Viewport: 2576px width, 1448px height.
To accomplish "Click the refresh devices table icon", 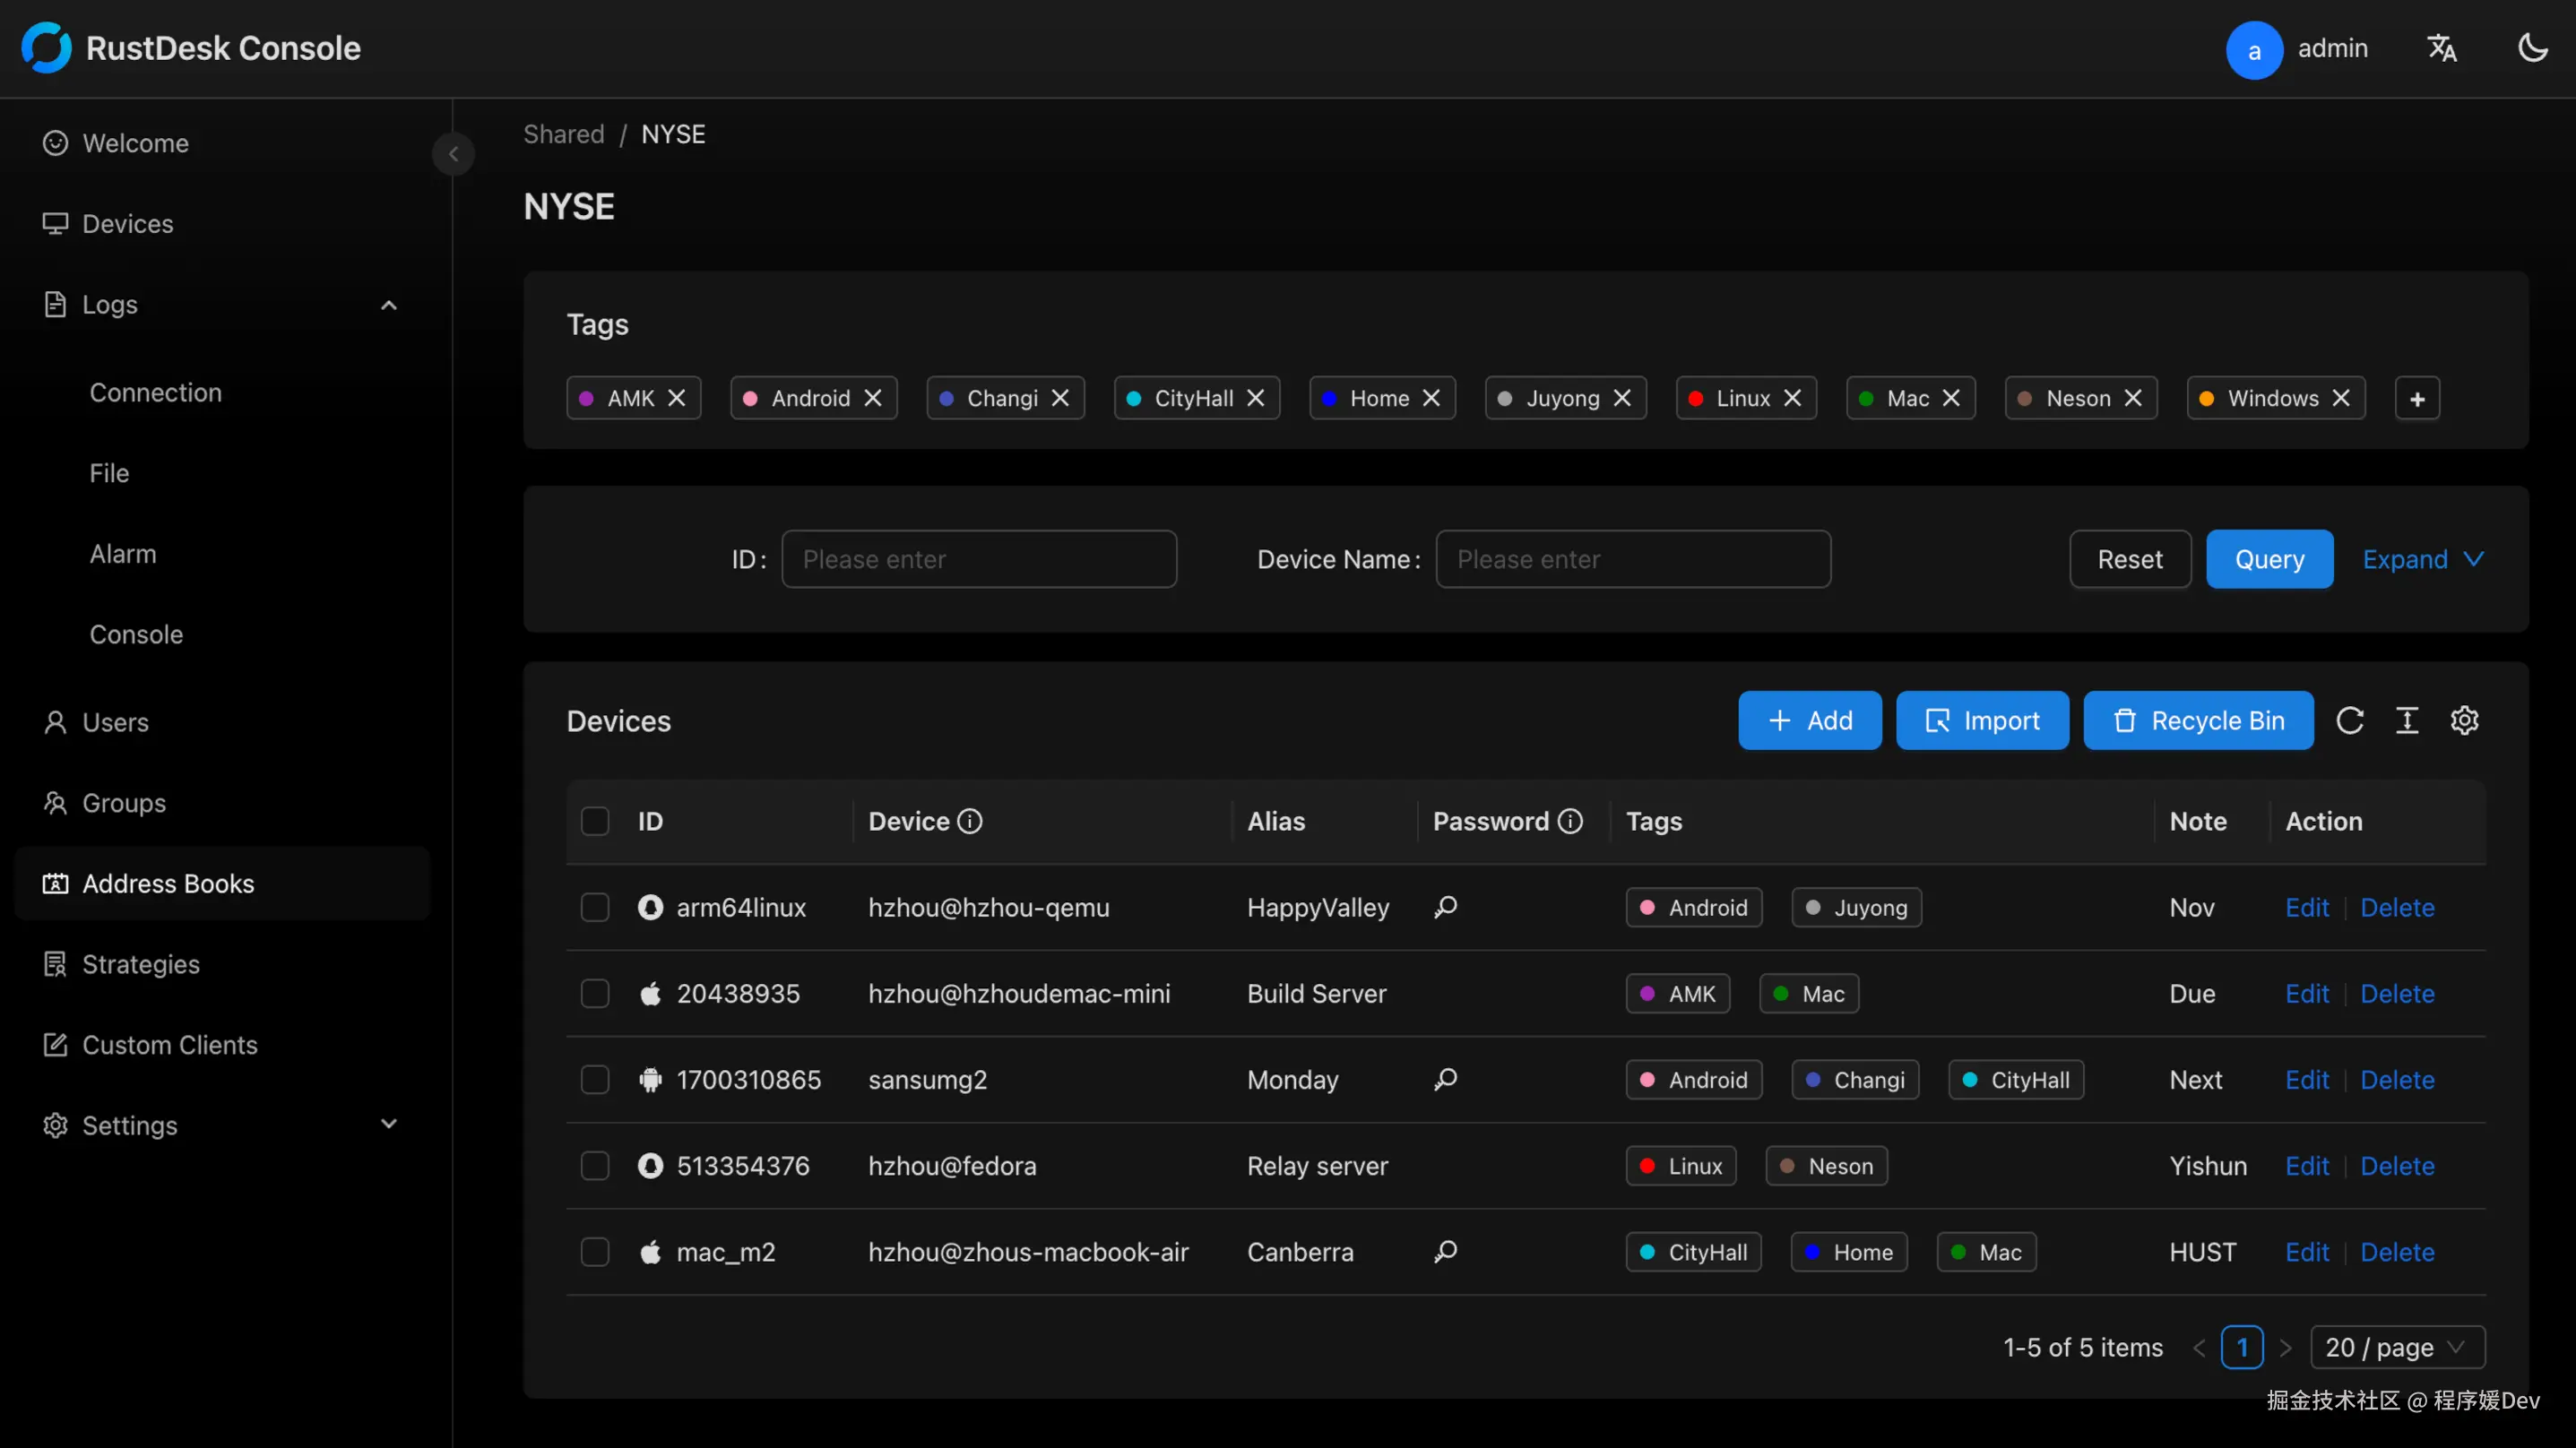I will 2349,720.
